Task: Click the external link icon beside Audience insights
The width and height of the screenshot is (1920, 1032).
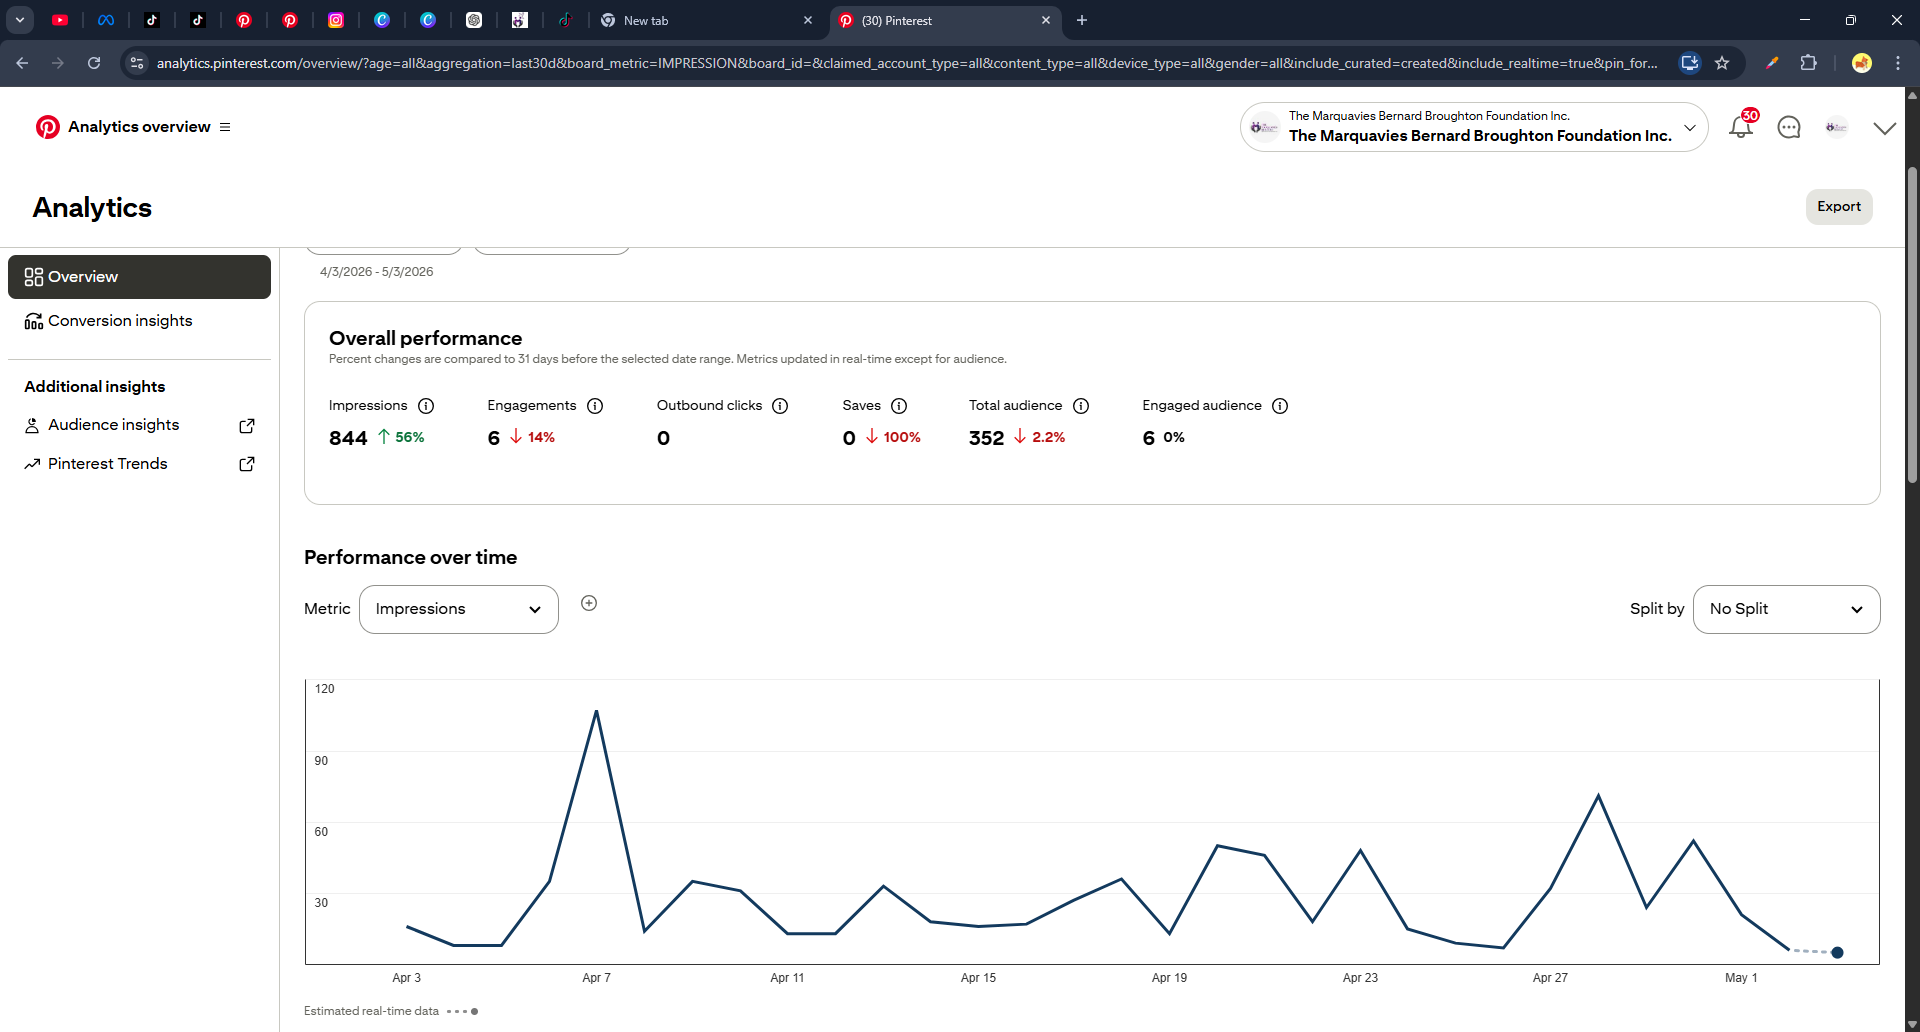Action: pyautogui.click(x=247, y=425)
